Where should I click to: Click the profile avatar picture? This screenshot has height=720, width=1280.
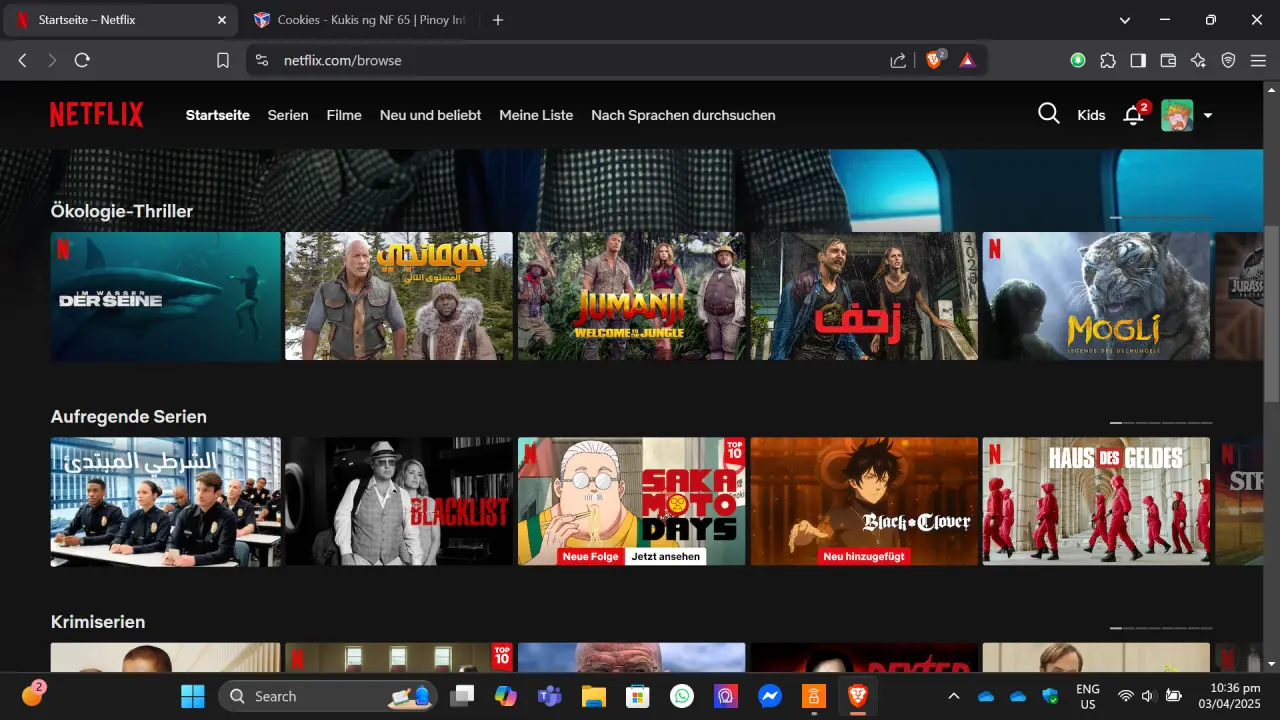pyautogui.click(x=1177, y=115)
